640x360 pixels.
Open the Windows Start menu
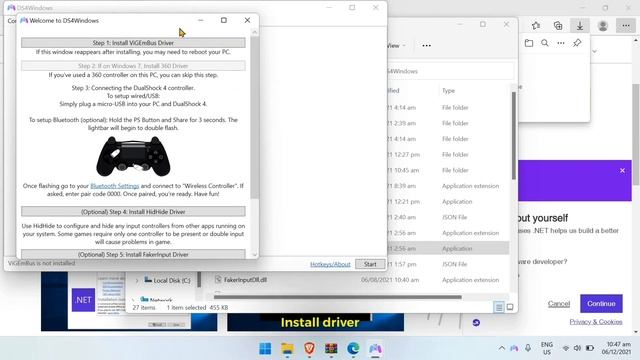click(265, 349)
